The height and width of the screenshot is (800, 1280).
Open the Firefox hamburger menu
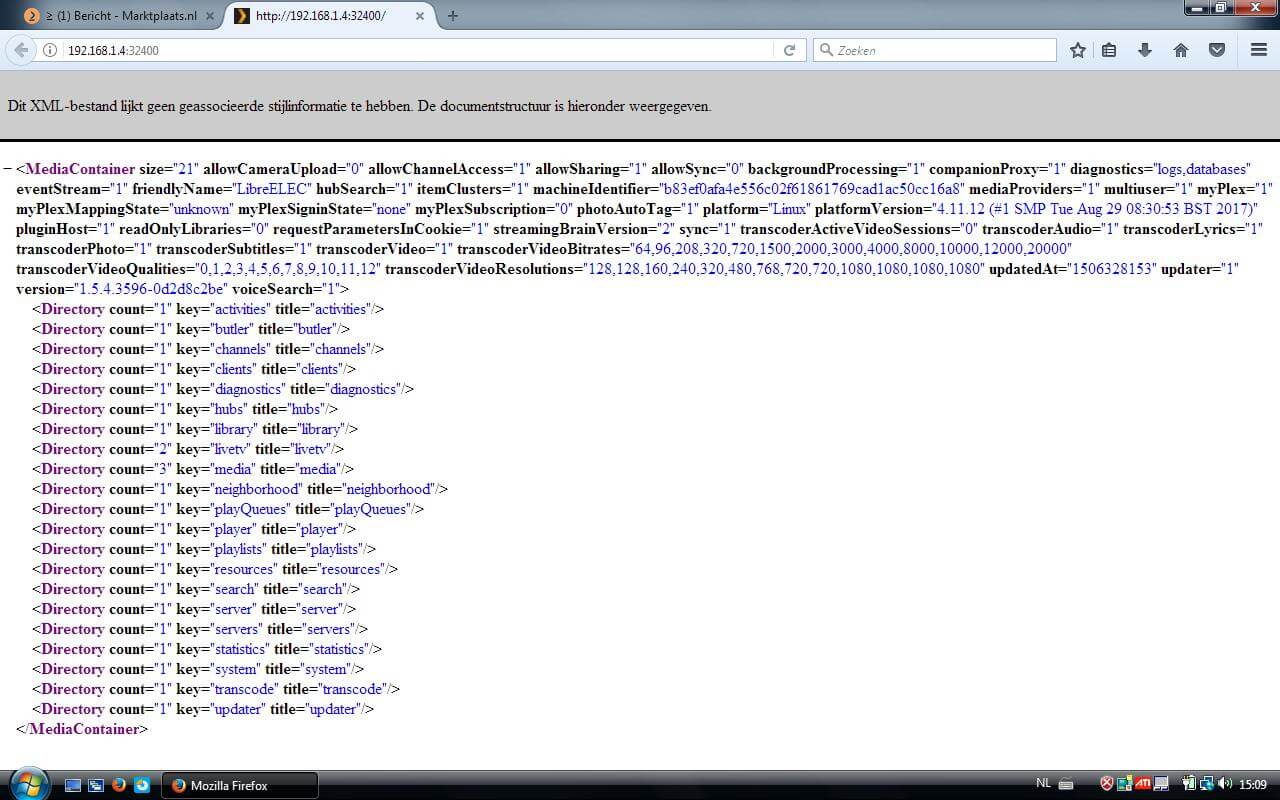click(1259, 50)
